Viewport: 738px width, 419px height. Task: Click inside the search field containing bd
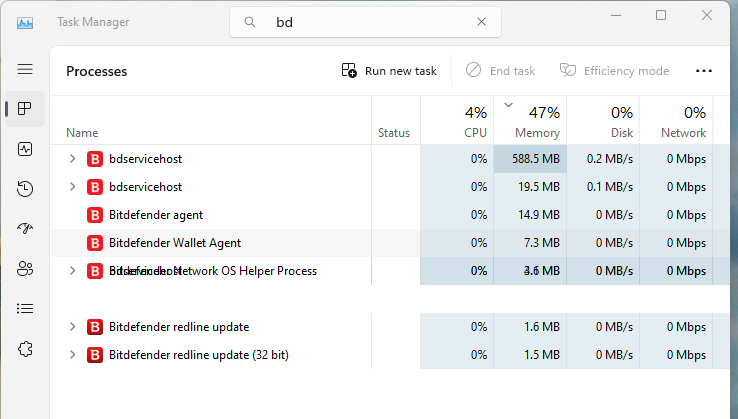tap(360, 21)
